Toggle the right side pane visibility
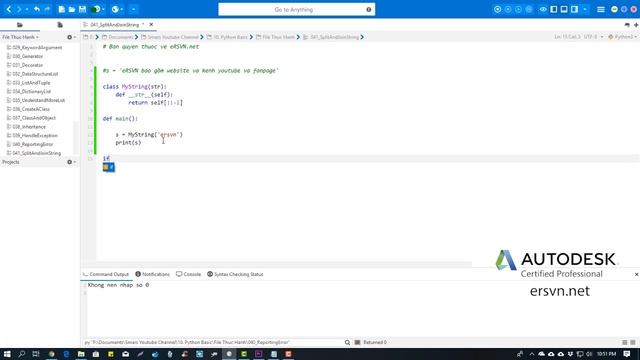This screenshot has width=640, height=360. coord(574,9)
